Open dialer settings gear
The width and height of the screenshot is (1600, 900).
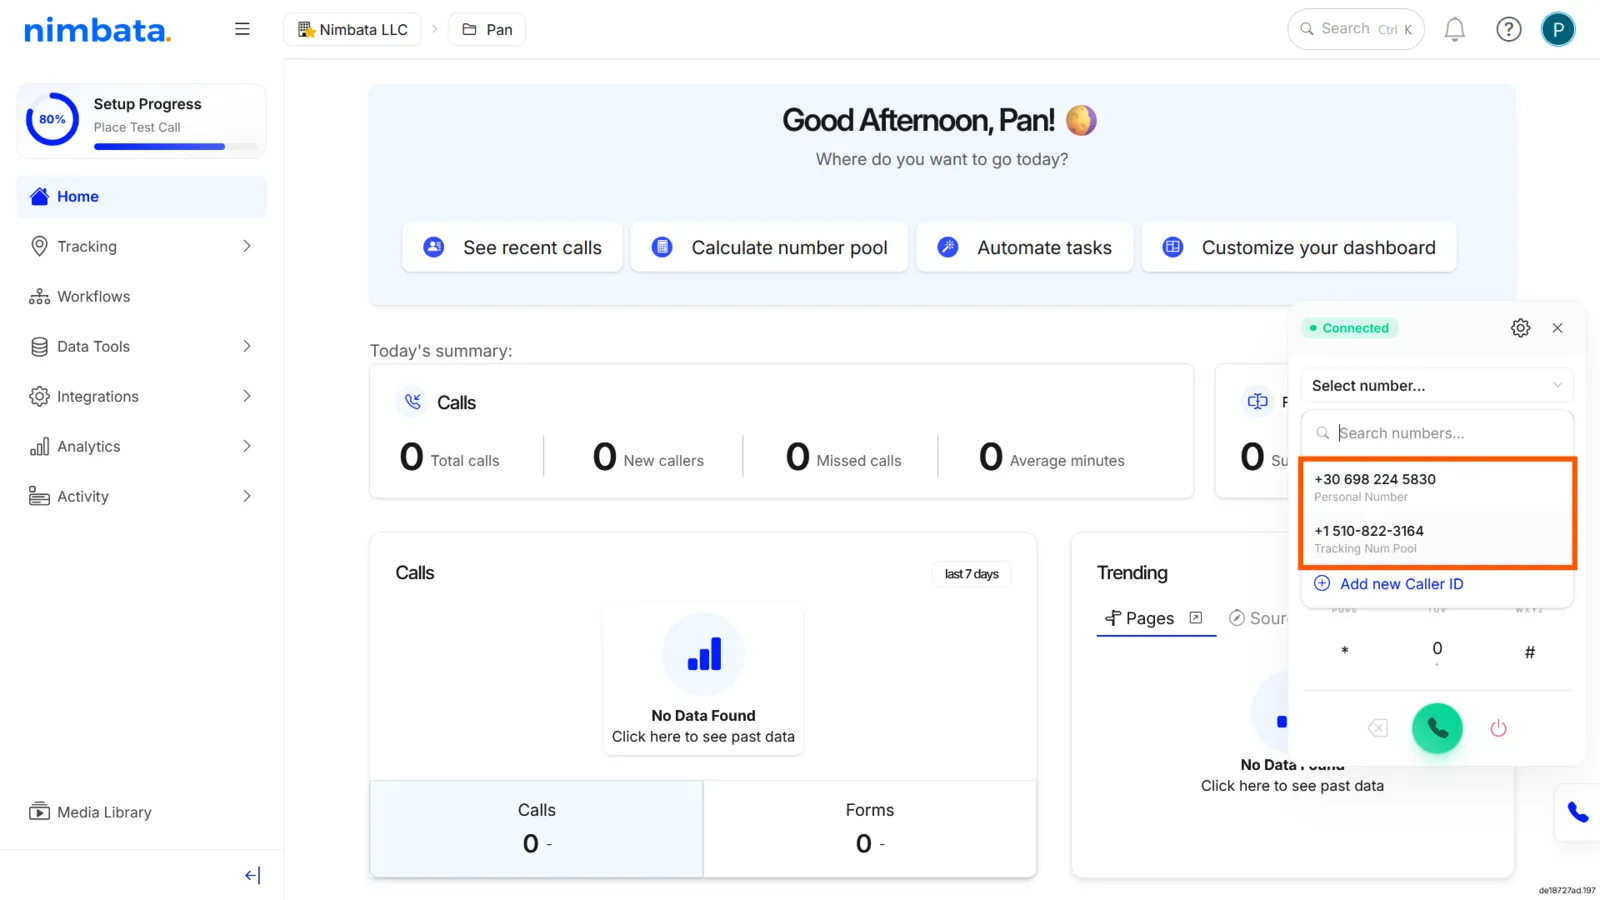tap(1520, 328)
